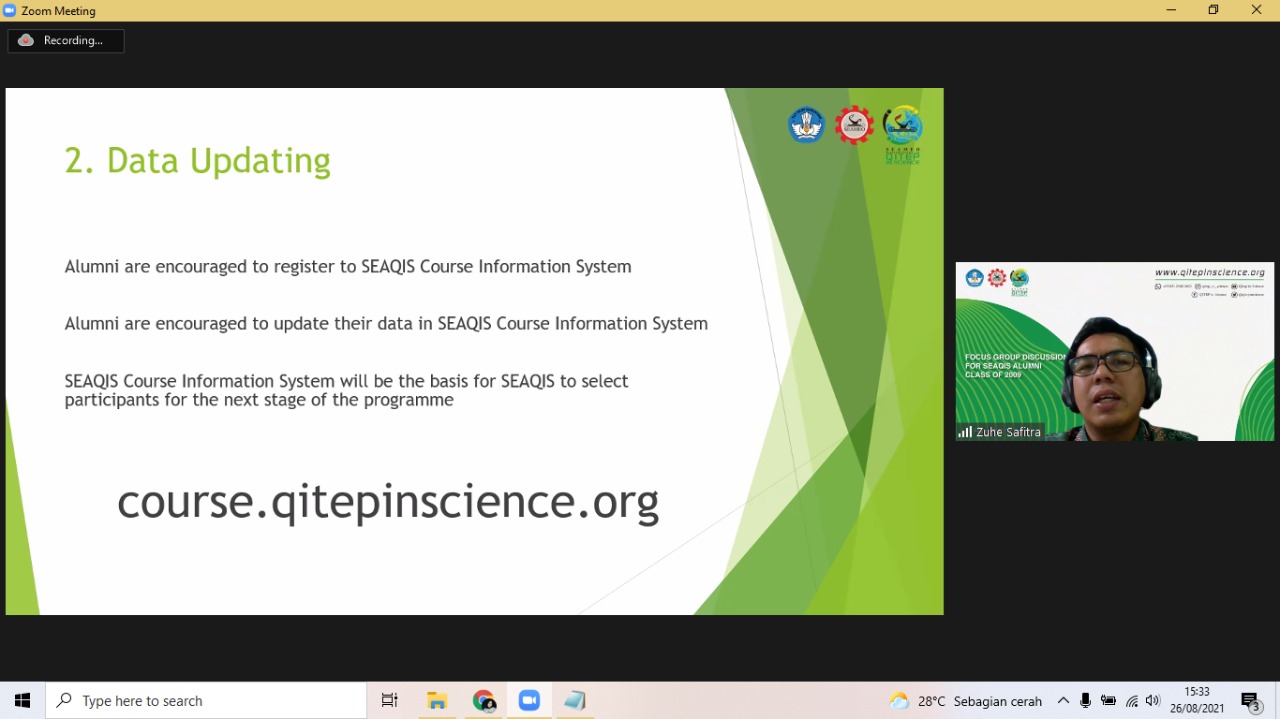Open the battery status icon

1108,701
